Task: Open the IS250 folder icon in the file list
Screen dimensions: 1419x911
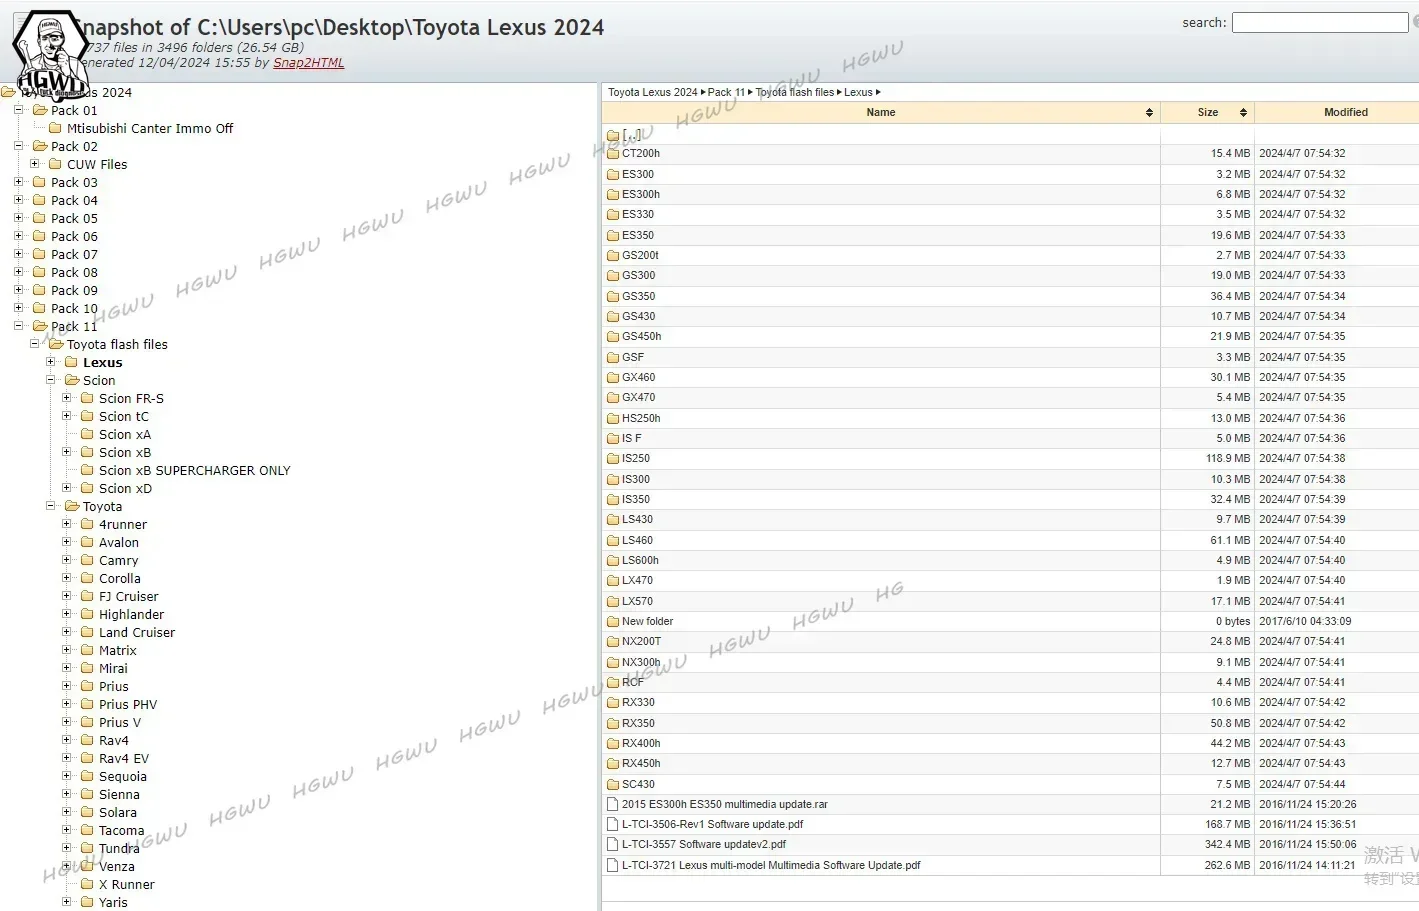Action: (x=613, y=459)
